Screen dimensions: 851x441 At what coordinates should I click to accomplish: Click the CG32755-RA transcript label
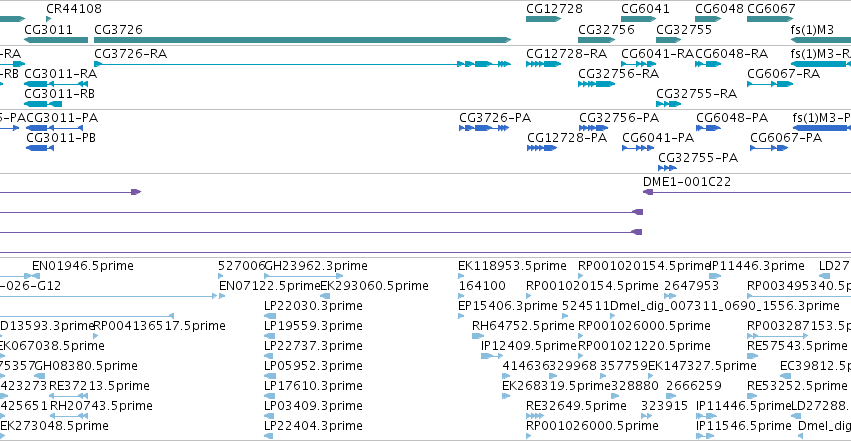tap(696, 94)
